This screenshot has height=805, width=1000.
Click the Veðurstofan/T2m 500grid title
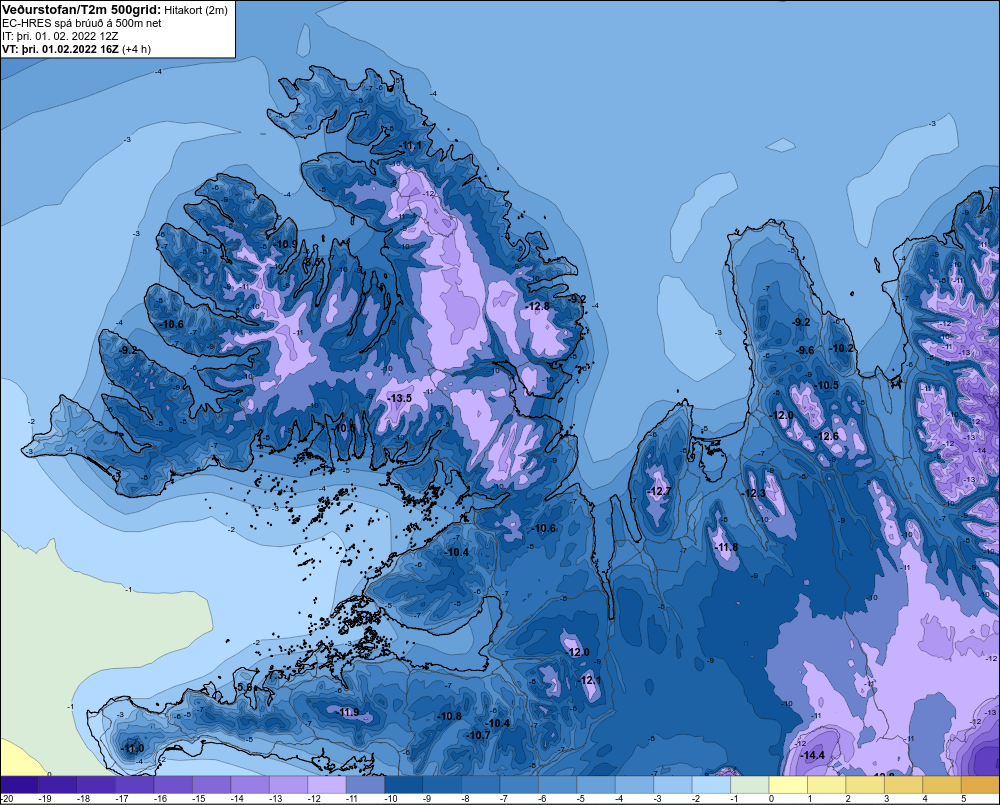click(x=81, y=10)
